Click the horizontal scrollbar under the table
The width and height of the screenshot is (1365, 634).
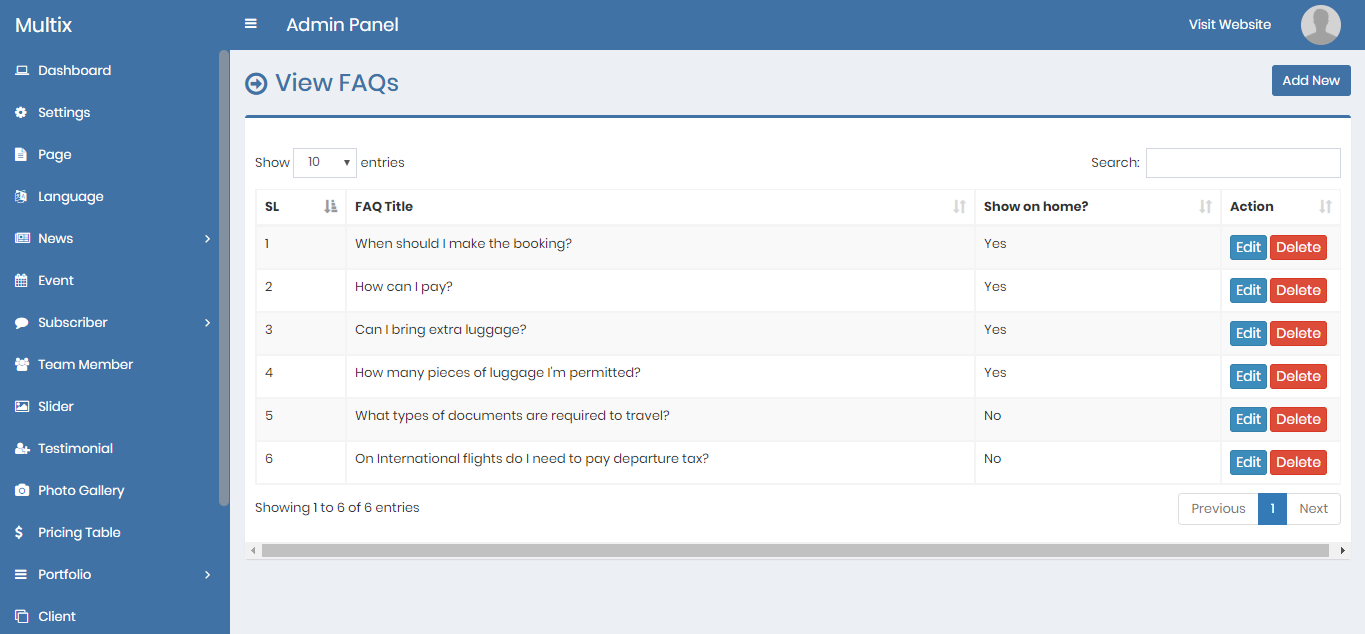795,551
